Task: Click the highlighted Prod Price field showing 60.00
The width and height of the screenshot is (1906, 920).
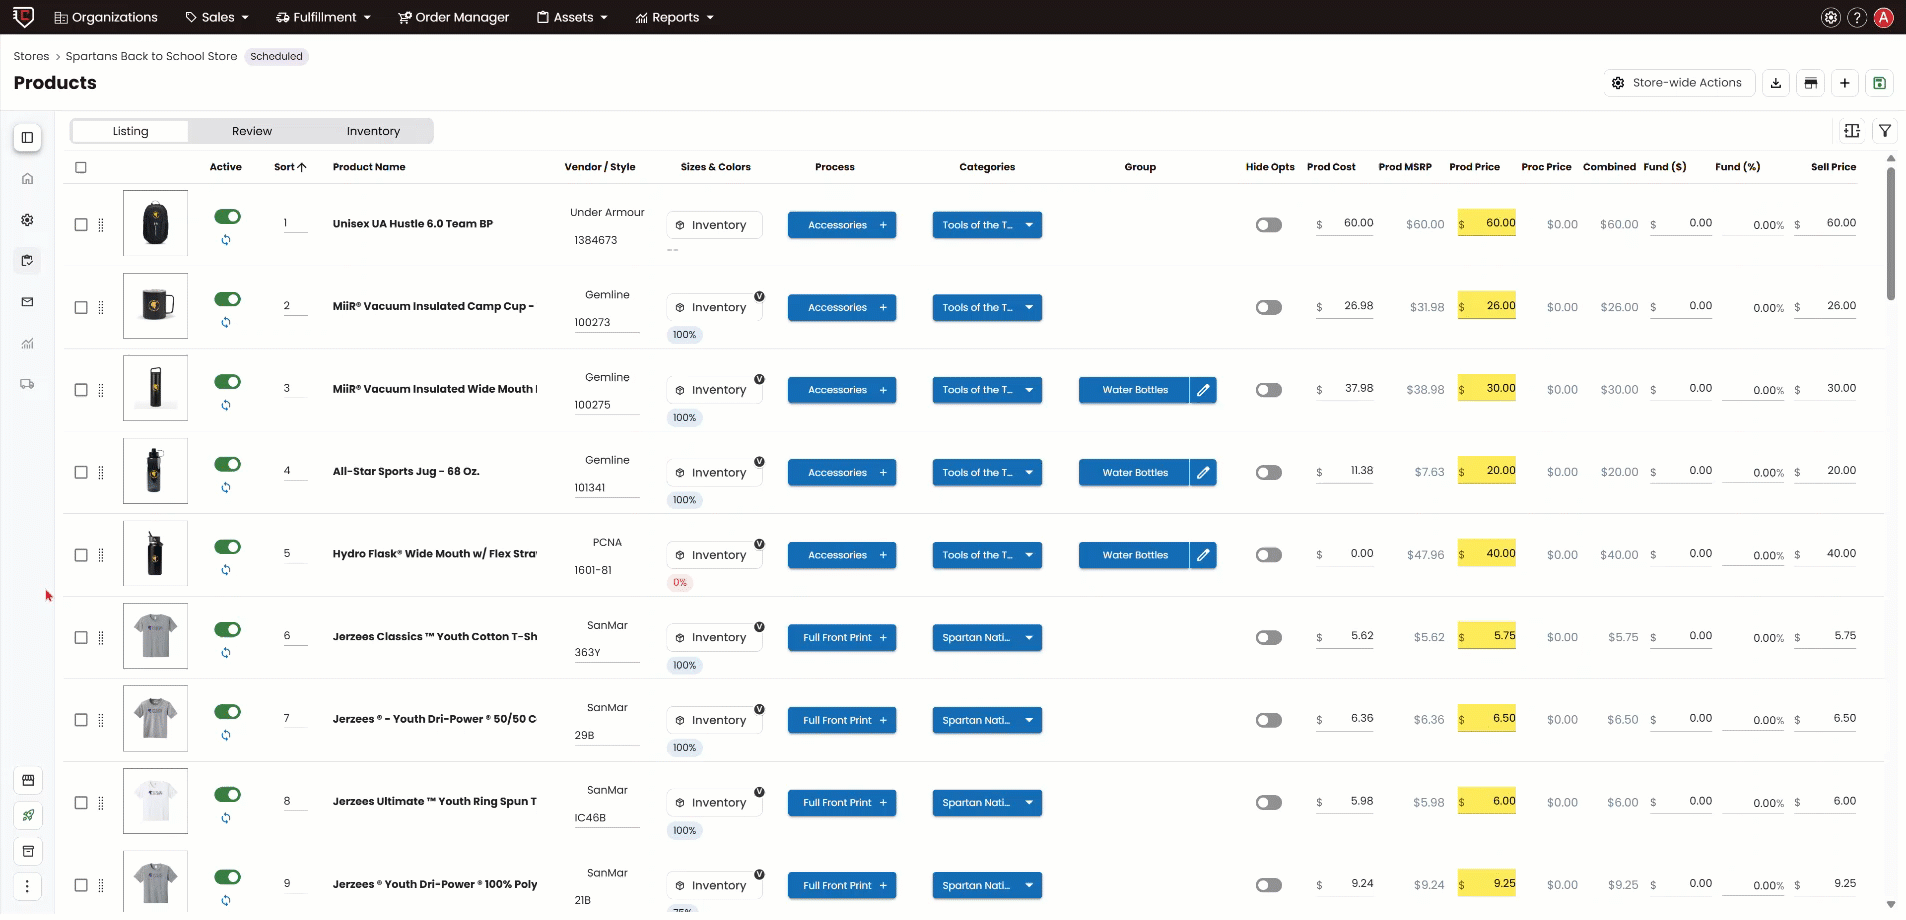Action: point(1487,223)
